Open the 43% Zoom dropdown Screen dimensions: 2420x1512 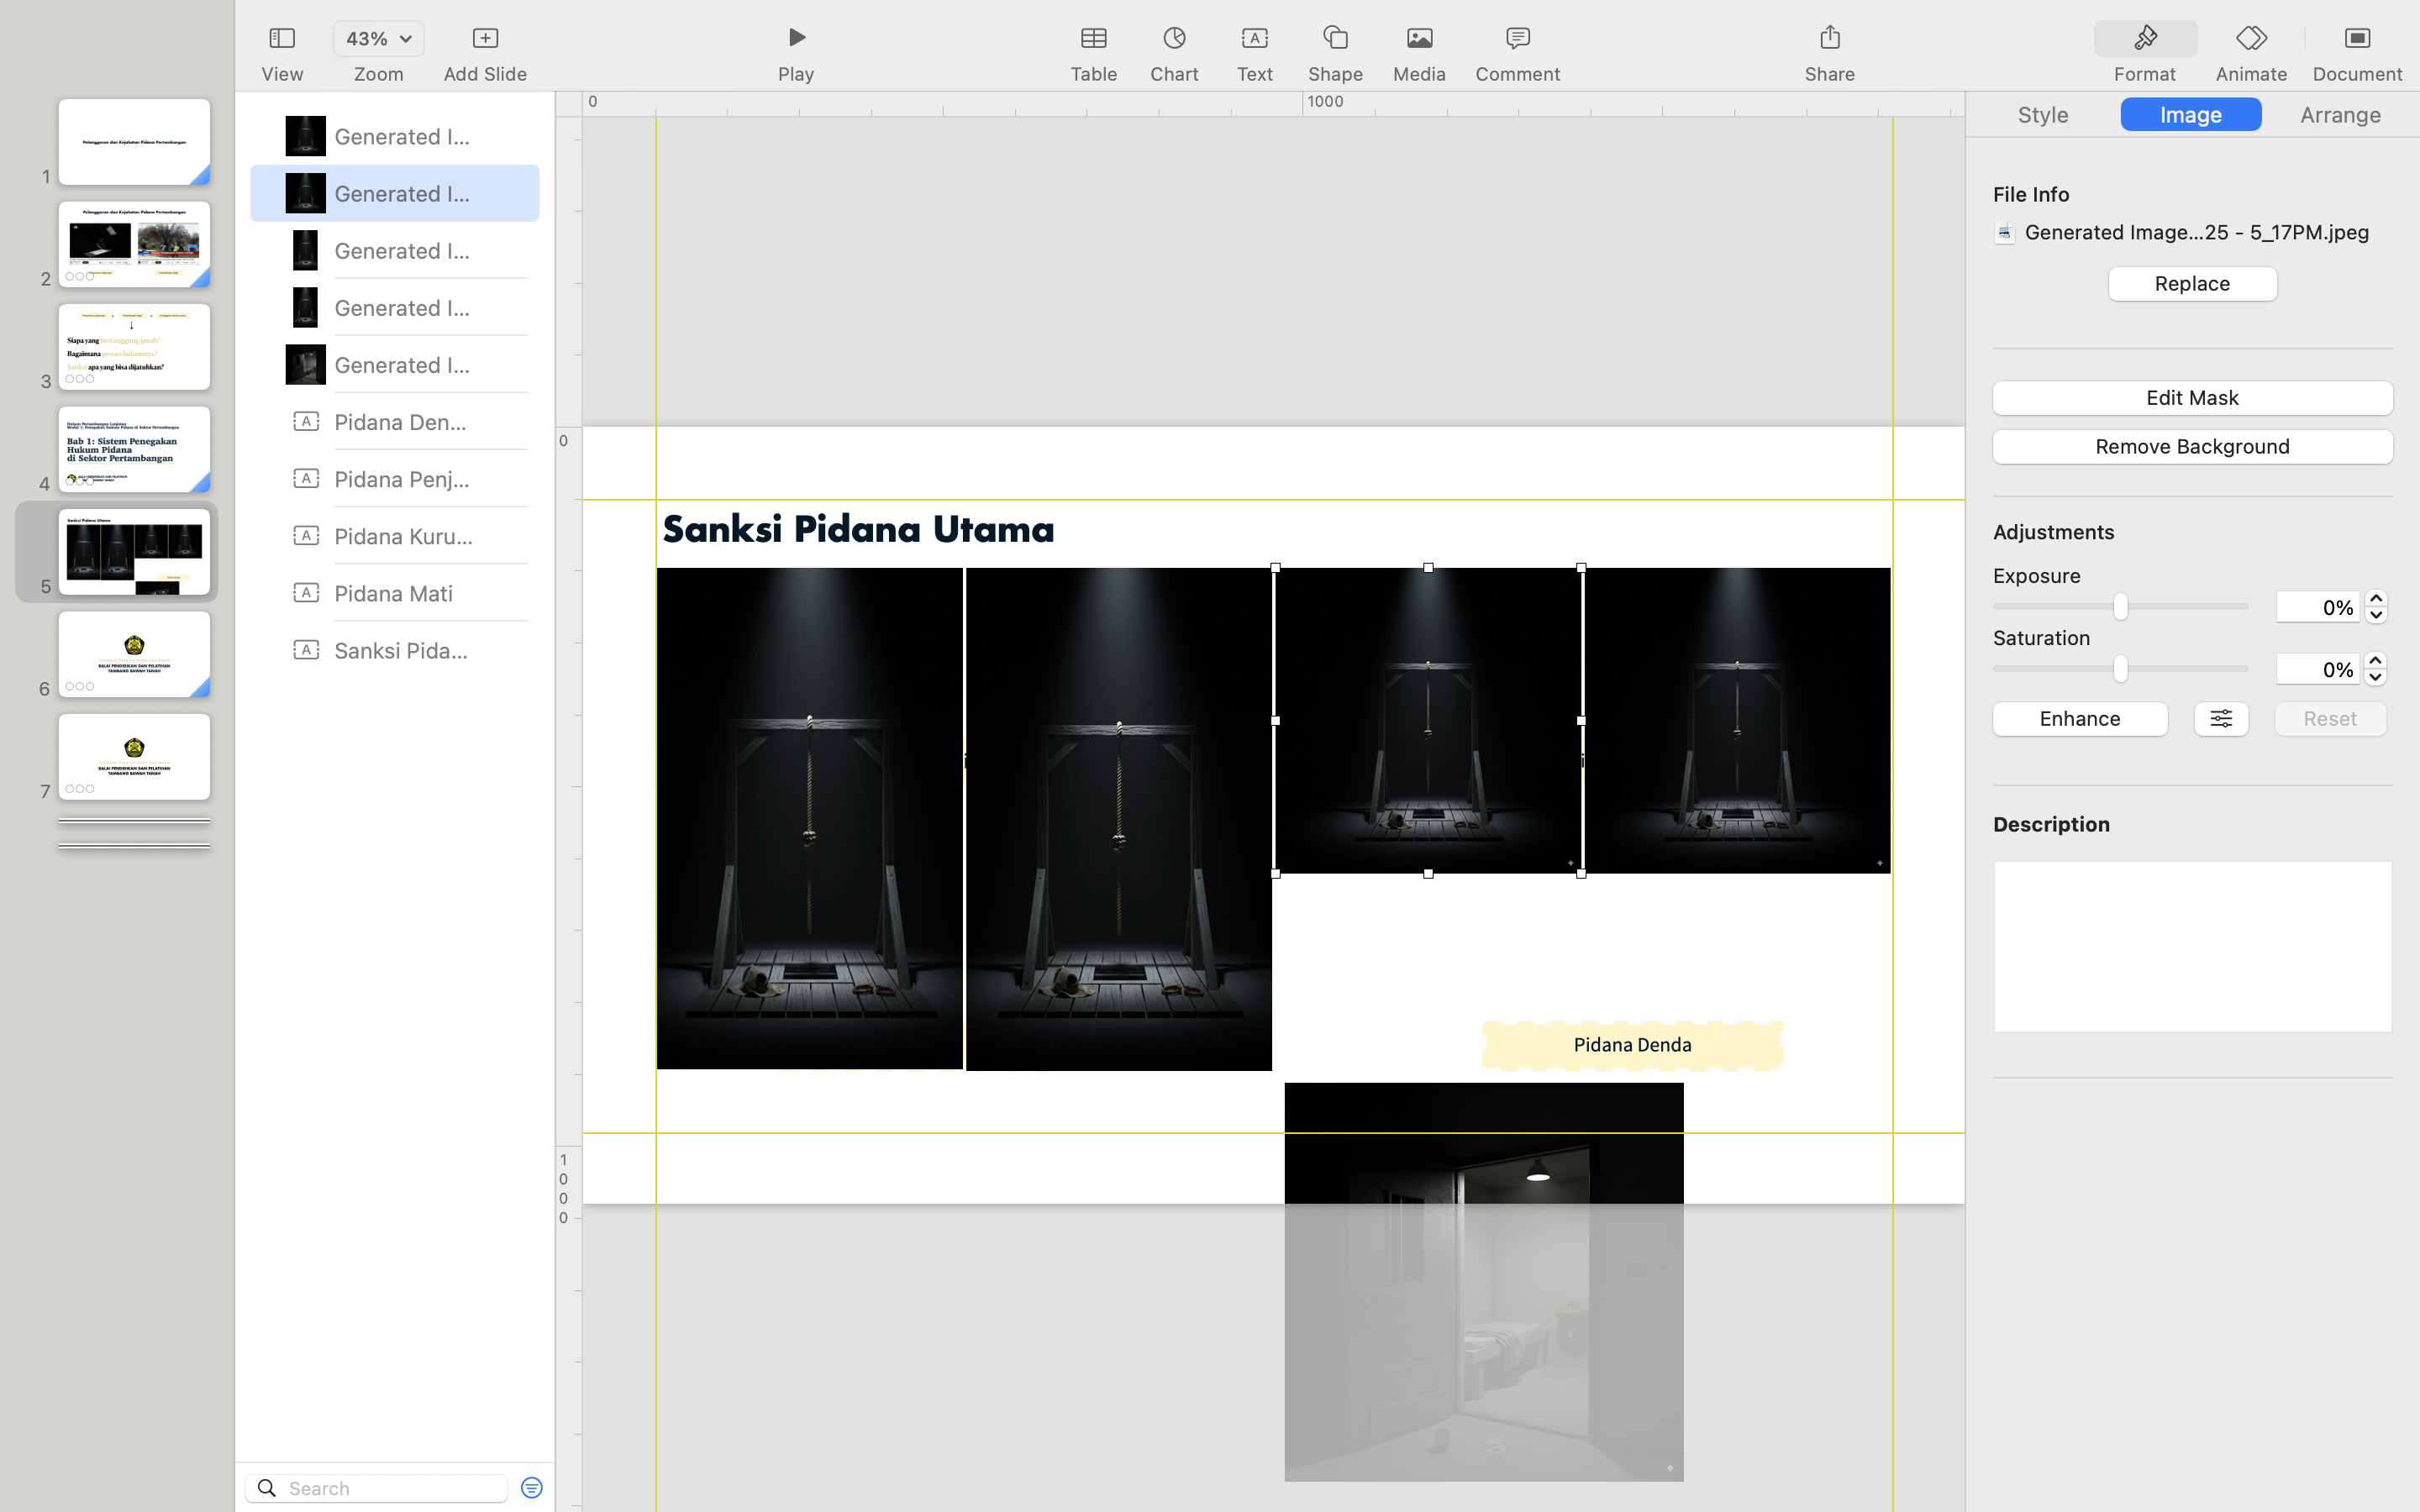[x=378, y=39]
